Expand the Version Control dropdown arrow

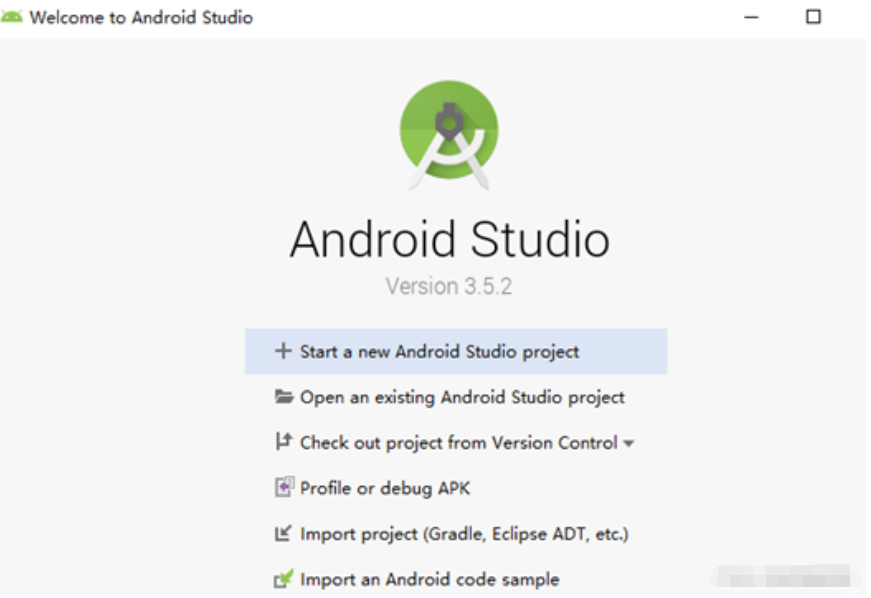tap(629, 443)
